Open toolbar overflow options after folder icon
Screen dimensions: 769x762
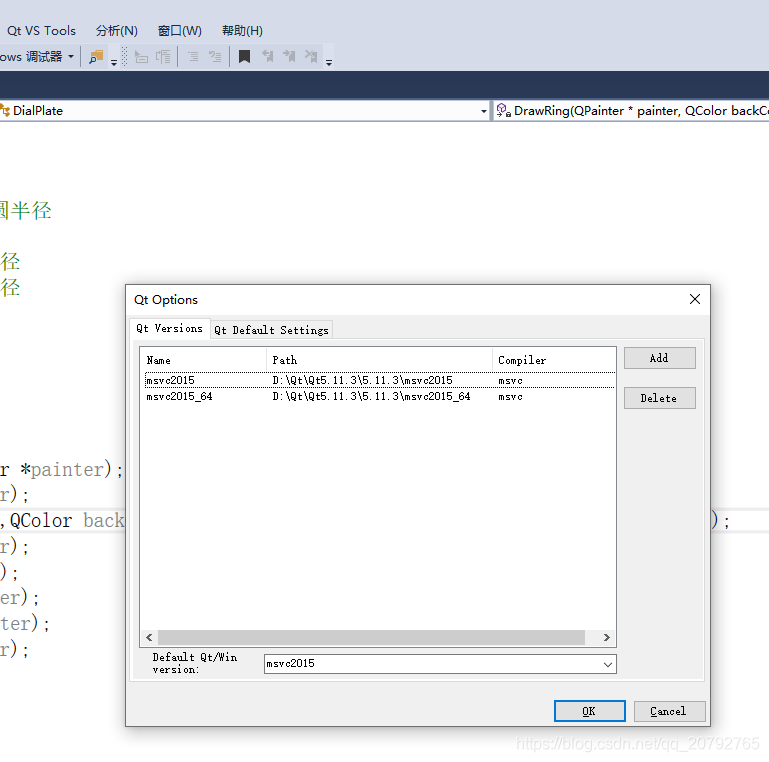click(x=114, y=62)
